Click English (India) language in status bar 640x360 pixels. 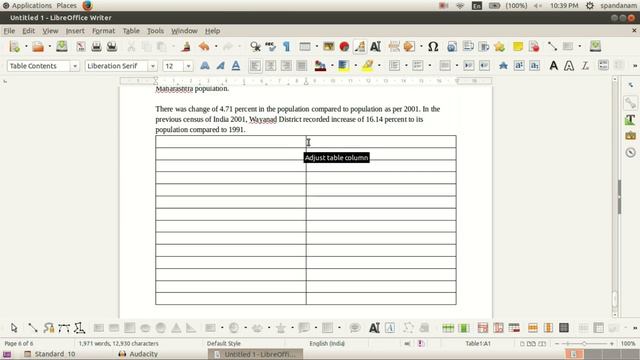click(x=327, y=343)
